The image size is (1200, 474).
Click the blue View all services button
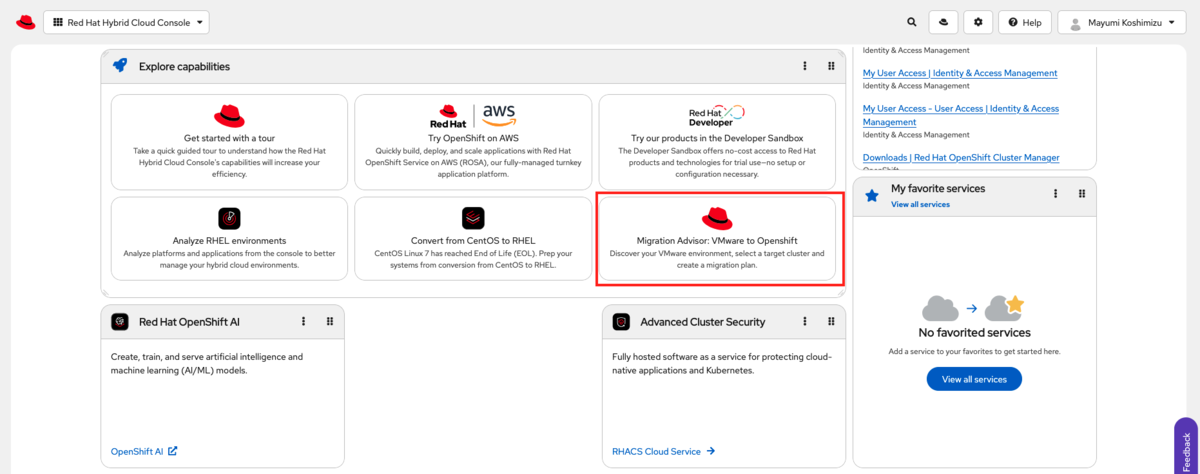pos(974,379)
